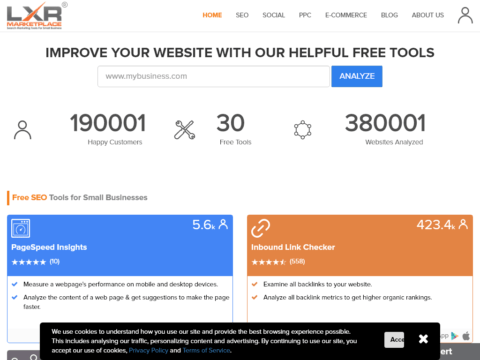Click 'Analyze all backlink metrics' bullet text
The image size is (480, 360).
(x=348, y=297)
